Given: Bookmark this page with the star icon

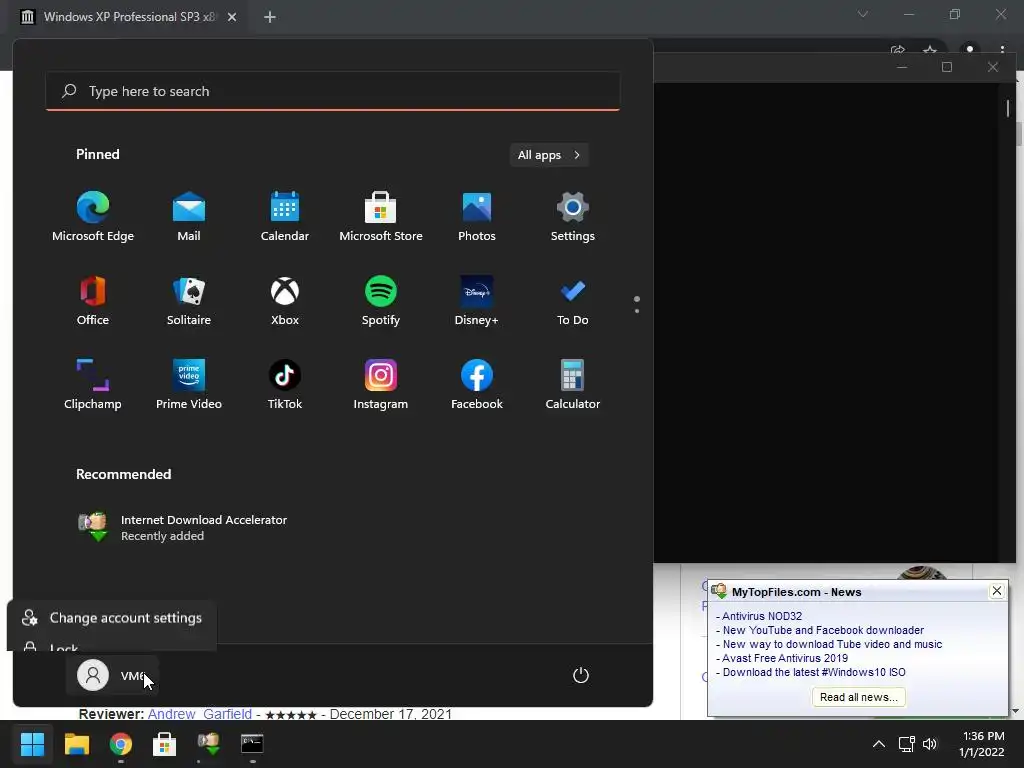Looking at the screenshot, I should click(929, 50).
